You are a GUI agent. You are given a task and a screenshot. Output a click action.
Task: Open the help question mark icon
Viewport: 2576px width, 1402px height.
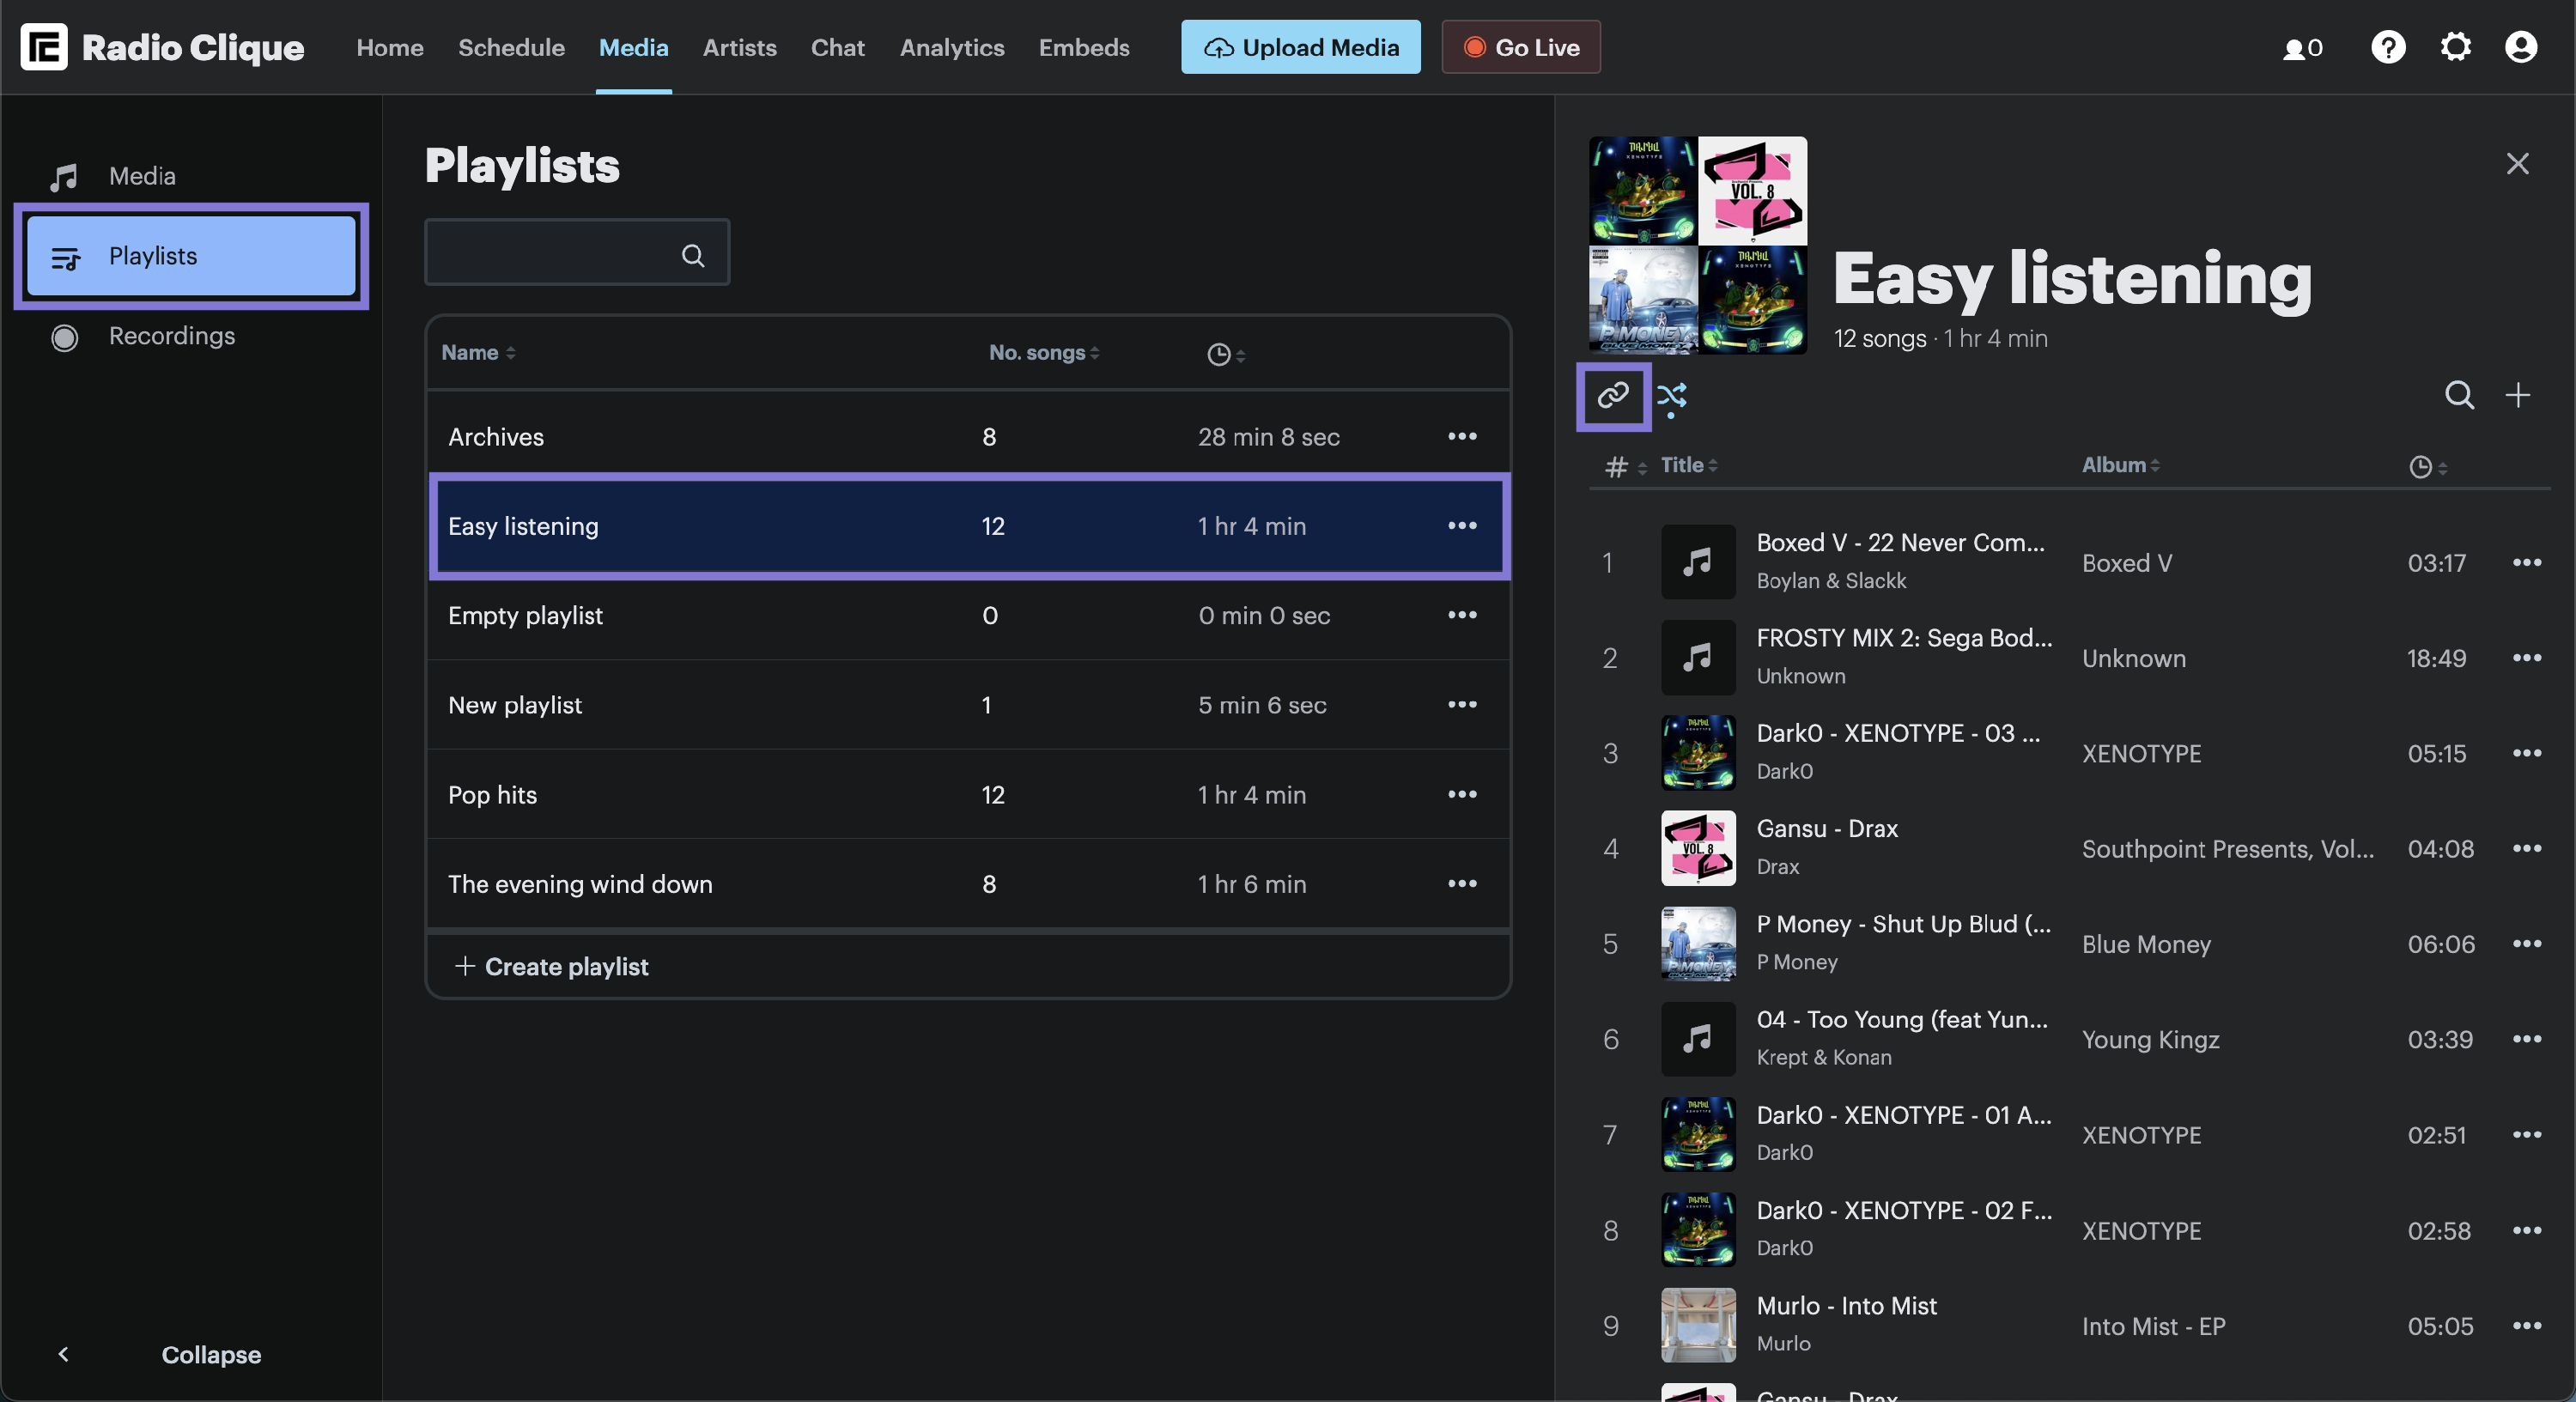coord(2388,47)
